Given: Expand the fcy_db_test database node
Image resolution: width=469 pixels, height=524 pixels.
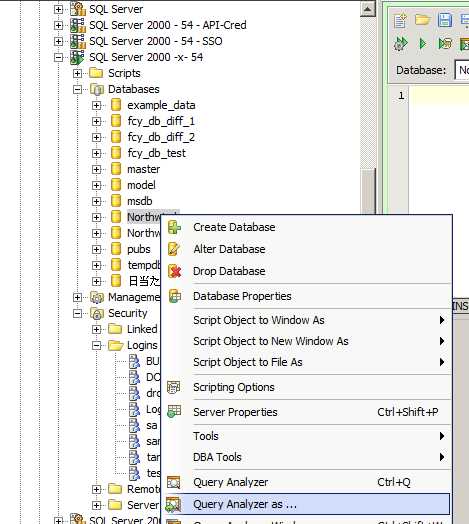Looking at the screenshot, I should click(x=97, y=153).
